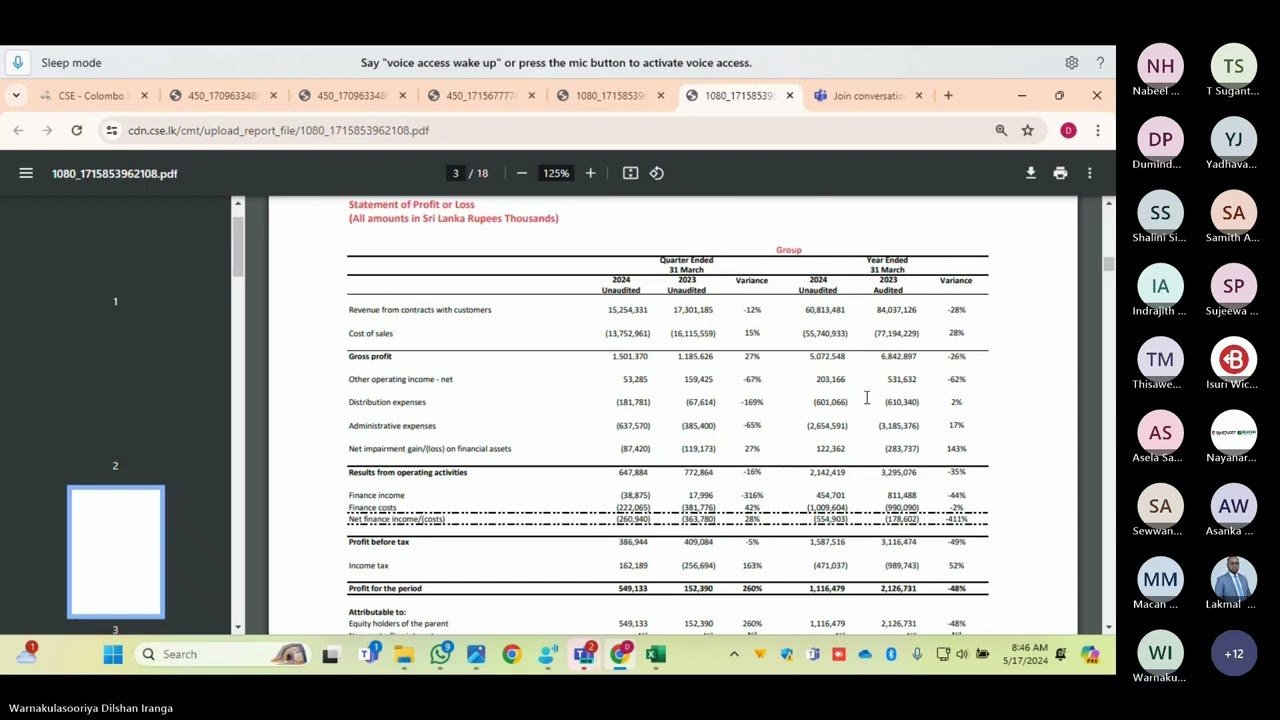Screen dimensions: 1280x720
Task: Zoom out on the PDF document
Action: pyautogui.click(x=521, y=172)
